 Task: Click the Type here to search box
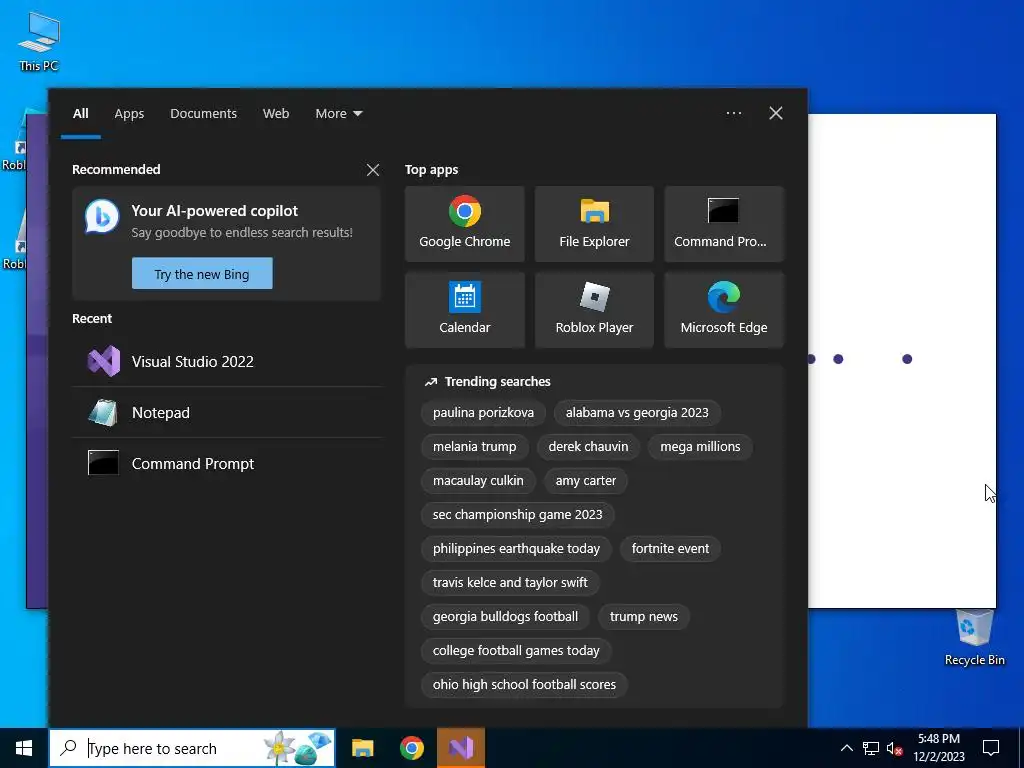click(192, 748)
